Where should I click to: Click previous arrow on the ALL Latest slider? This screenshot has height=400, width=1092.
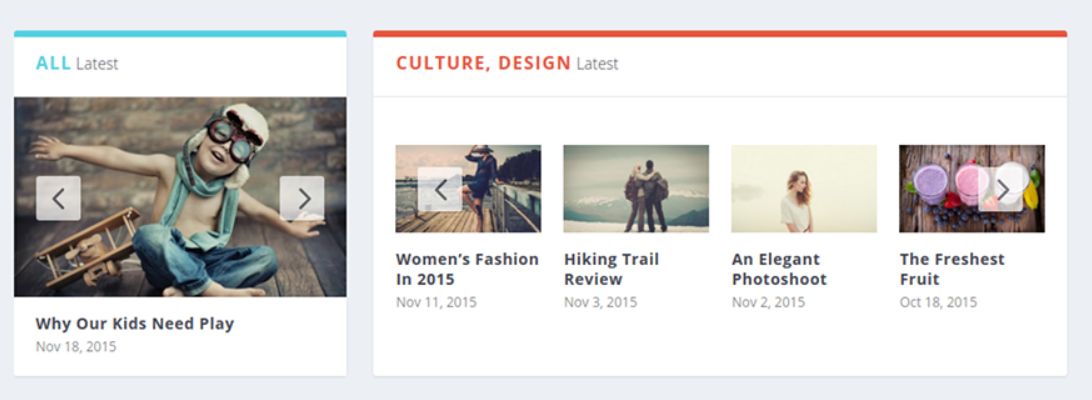(x=58, y=199)
